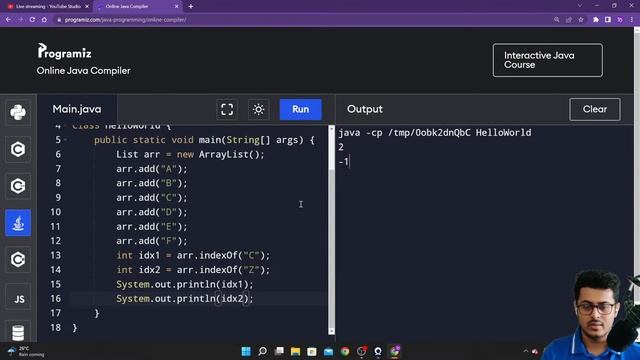Select the Main.java file tab

click(x=77, y=109)
